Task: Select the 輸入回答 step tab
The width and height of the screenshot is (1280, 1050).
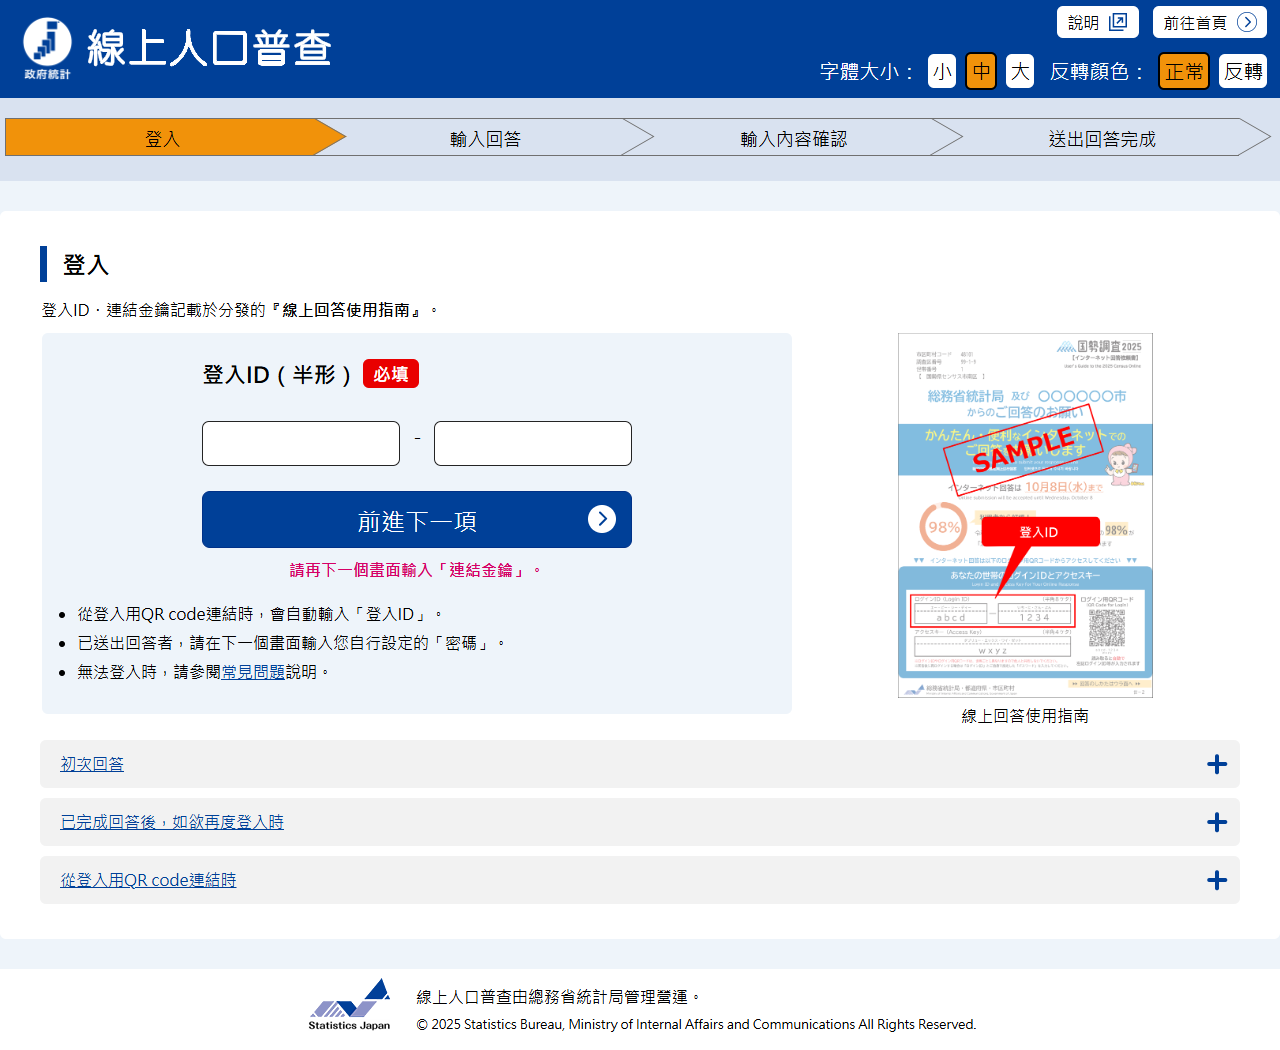Action: coord(485,138)
